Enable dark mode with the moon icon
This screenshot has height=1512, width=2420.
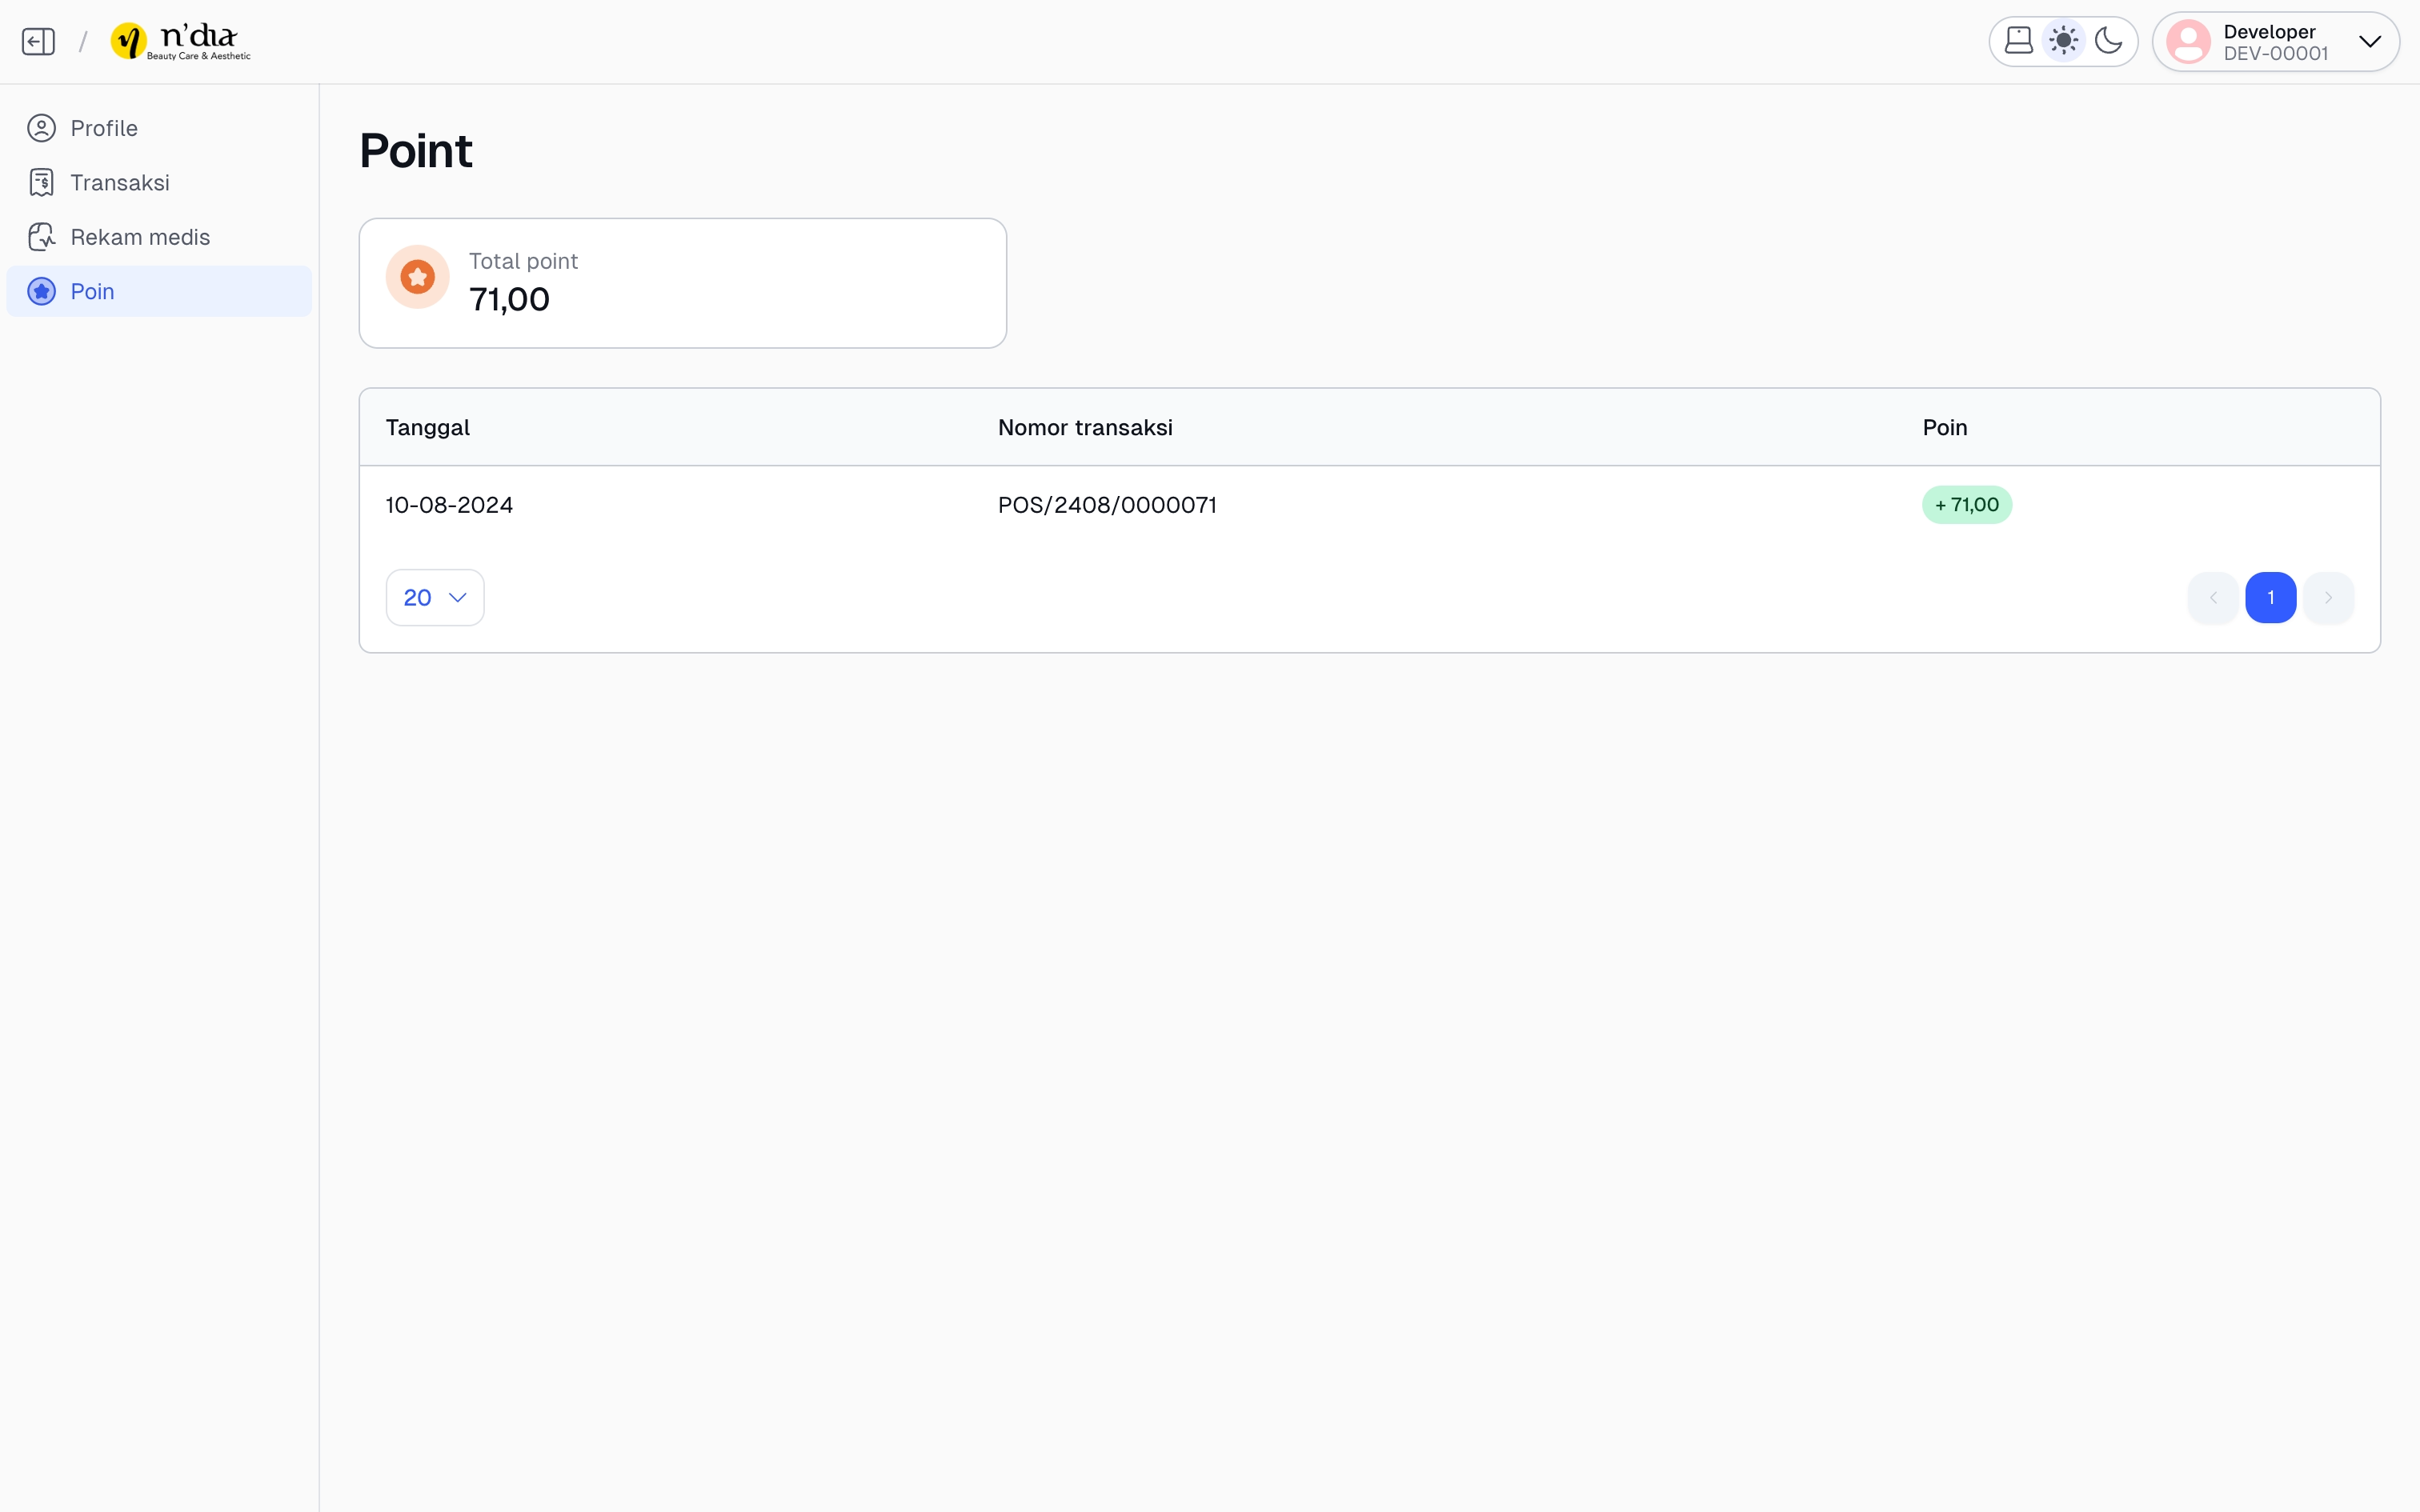pos(2108,41)
